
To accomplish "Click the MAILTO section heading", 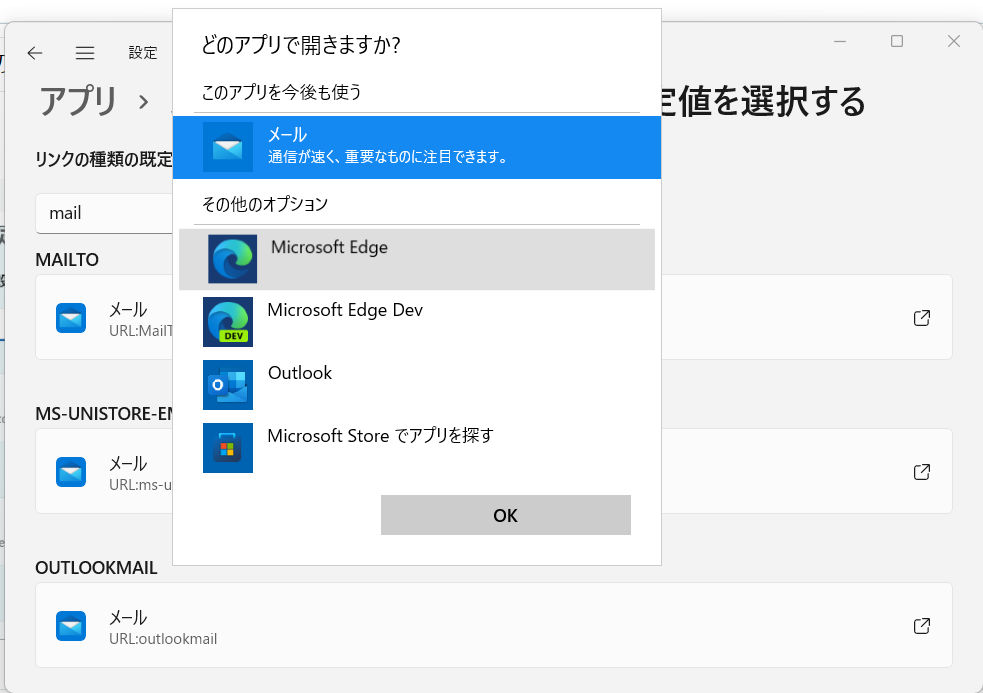I will [67, 260].
